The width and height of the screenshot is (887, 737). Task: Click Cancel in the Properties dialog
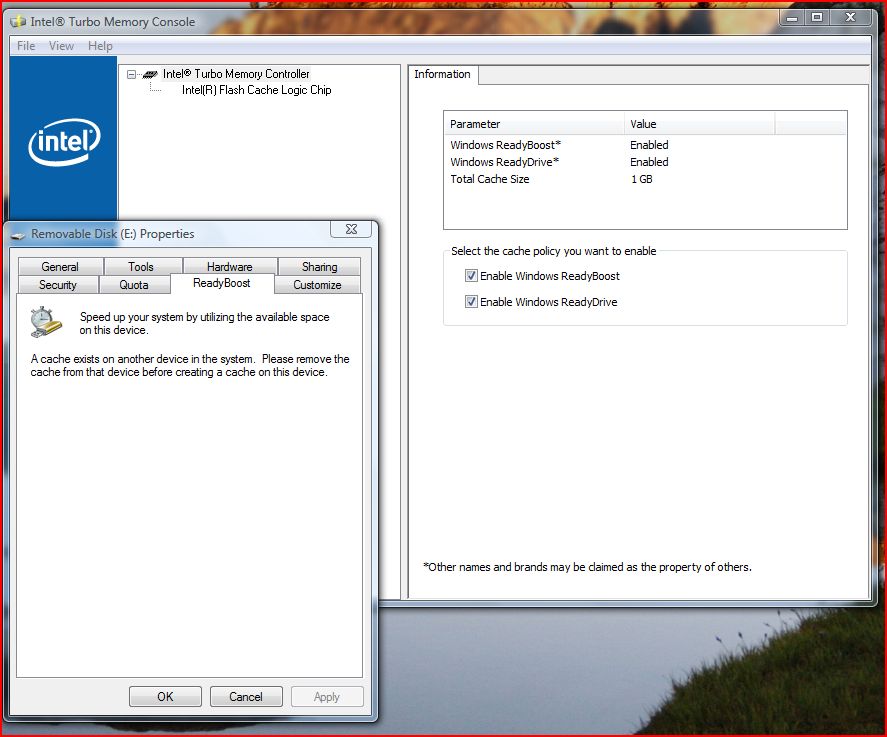click(246, 697)
